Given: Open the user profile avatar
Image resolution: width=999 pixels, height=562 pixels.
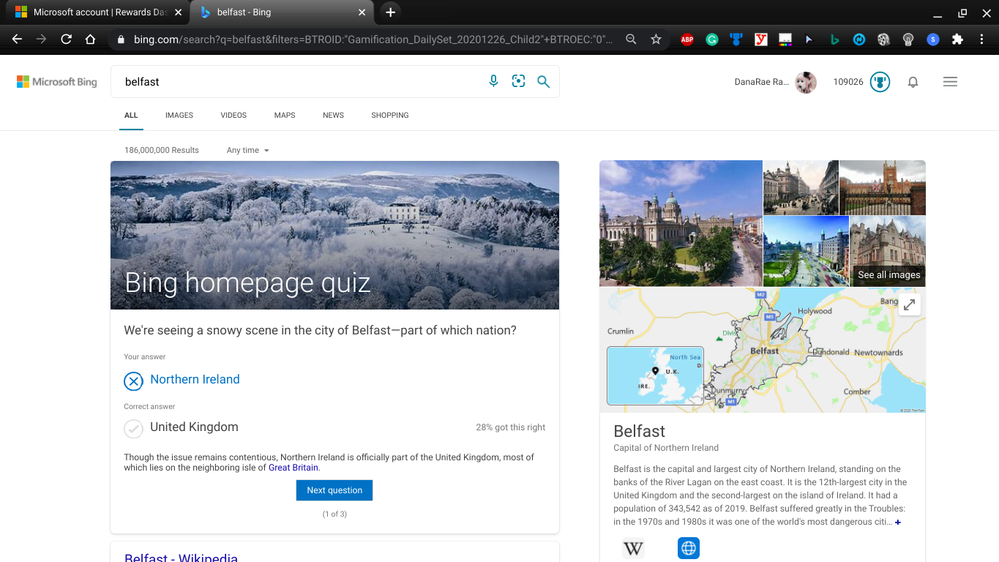Looking at the screenshot, I should point(806,82).
